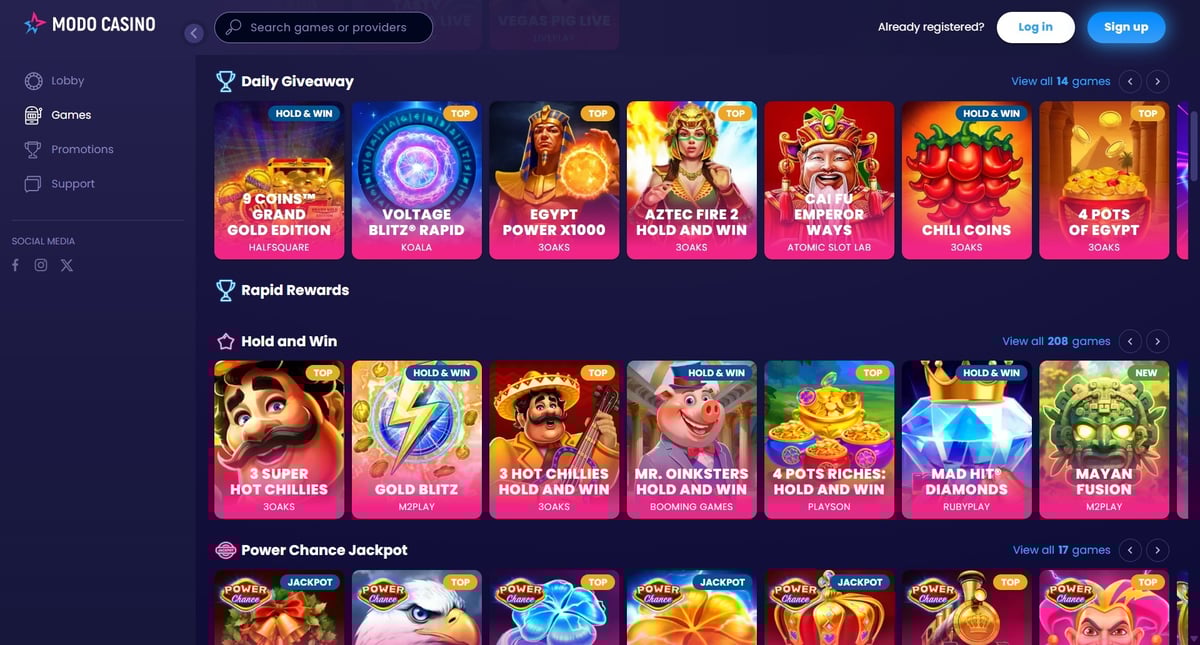The height and width of the screenshot is (645, 1200).
Task: Show next Daily Giveaway games arrow
Action: [1157, 81]
